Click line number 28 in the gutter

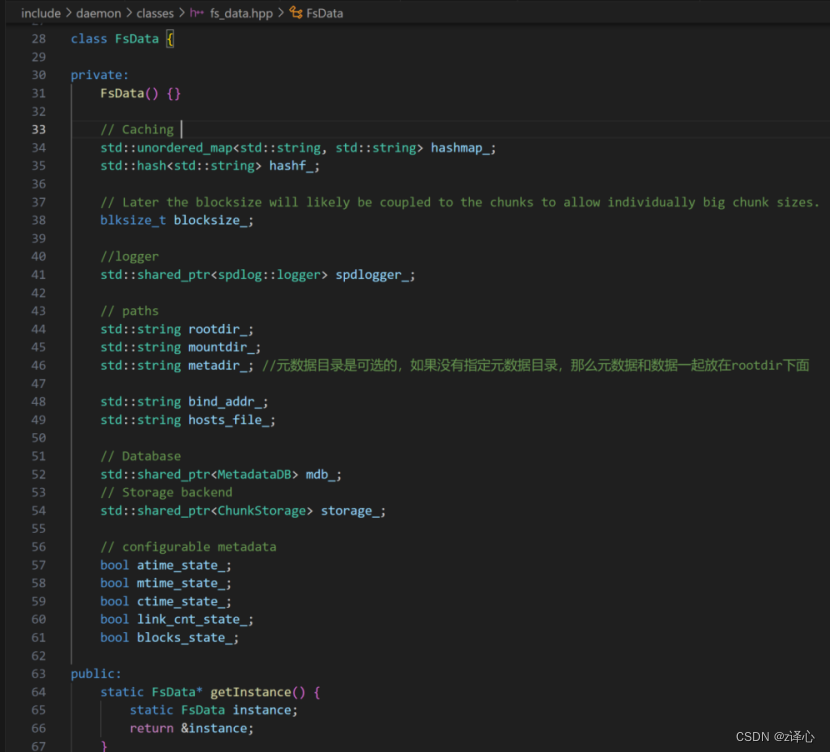[x=38, y=38]
